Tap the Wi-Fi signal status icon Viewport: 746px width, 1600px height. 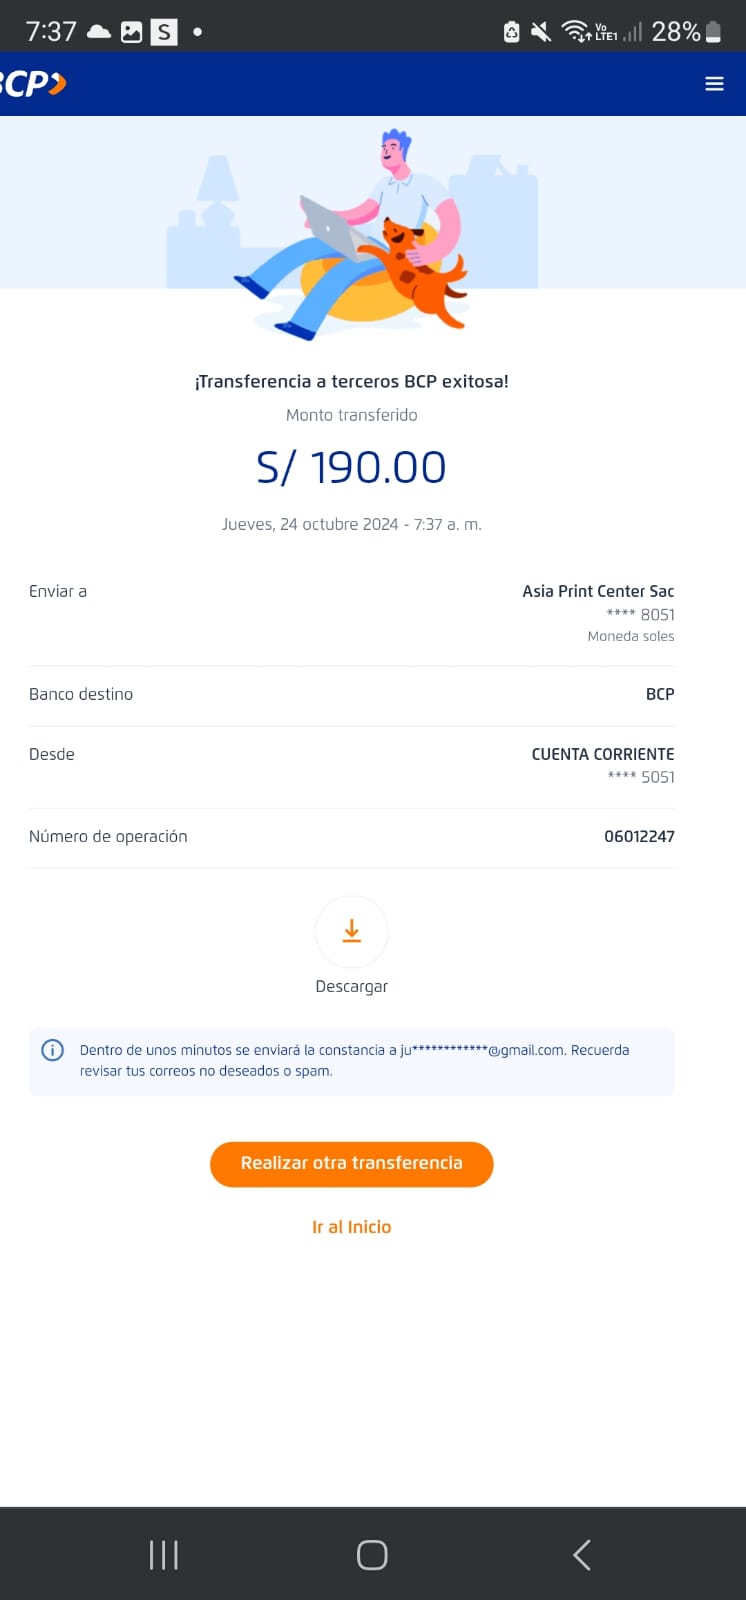[575, 32]
